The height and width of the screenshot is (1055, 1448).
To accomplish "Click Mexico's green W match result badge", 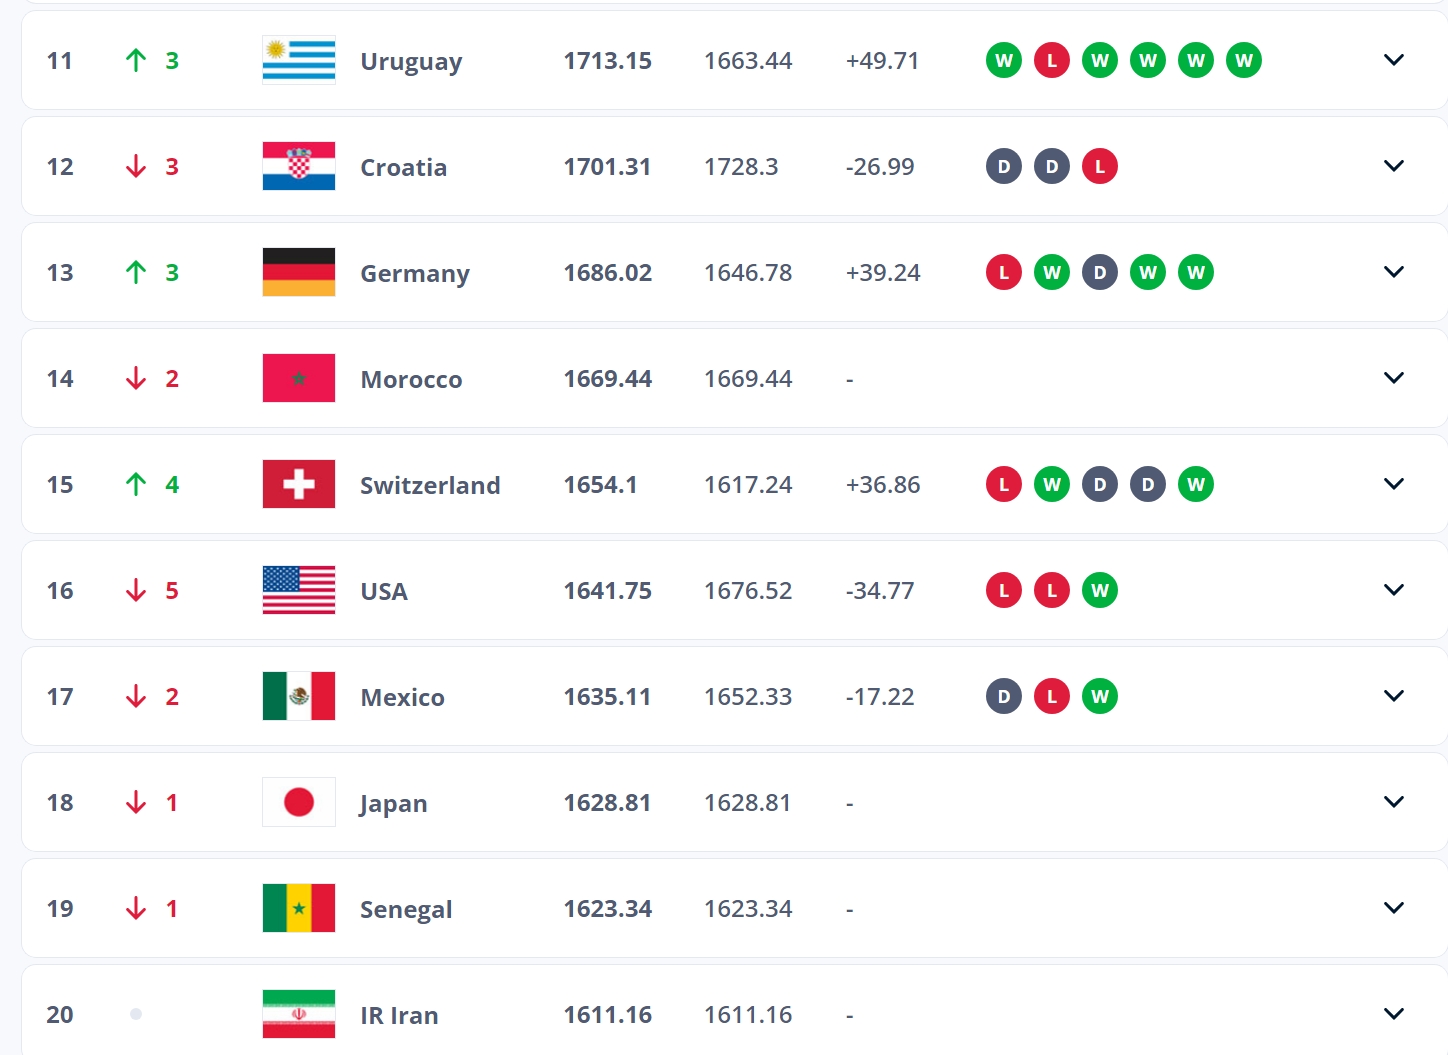I will [1099, 697].
